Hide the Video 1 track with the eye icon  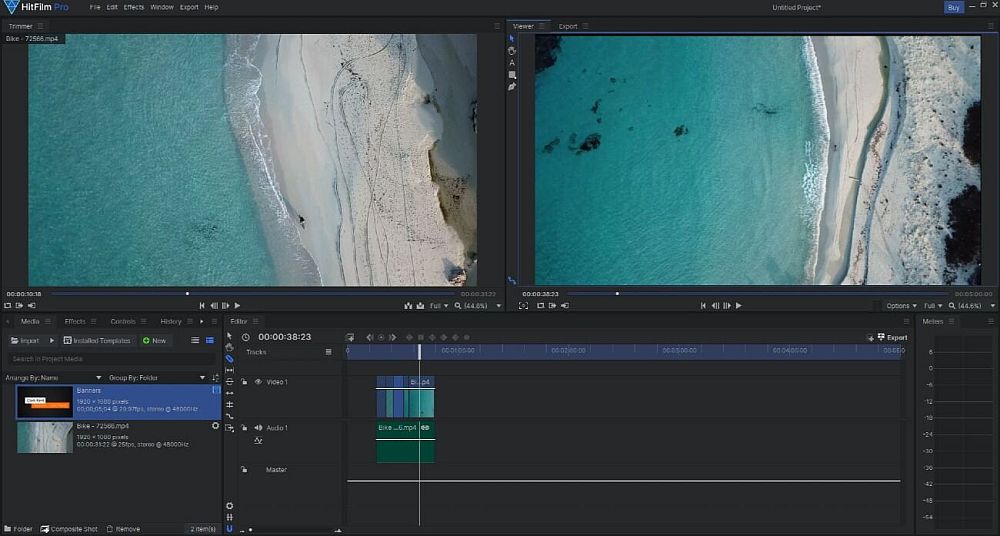(258, 382)
